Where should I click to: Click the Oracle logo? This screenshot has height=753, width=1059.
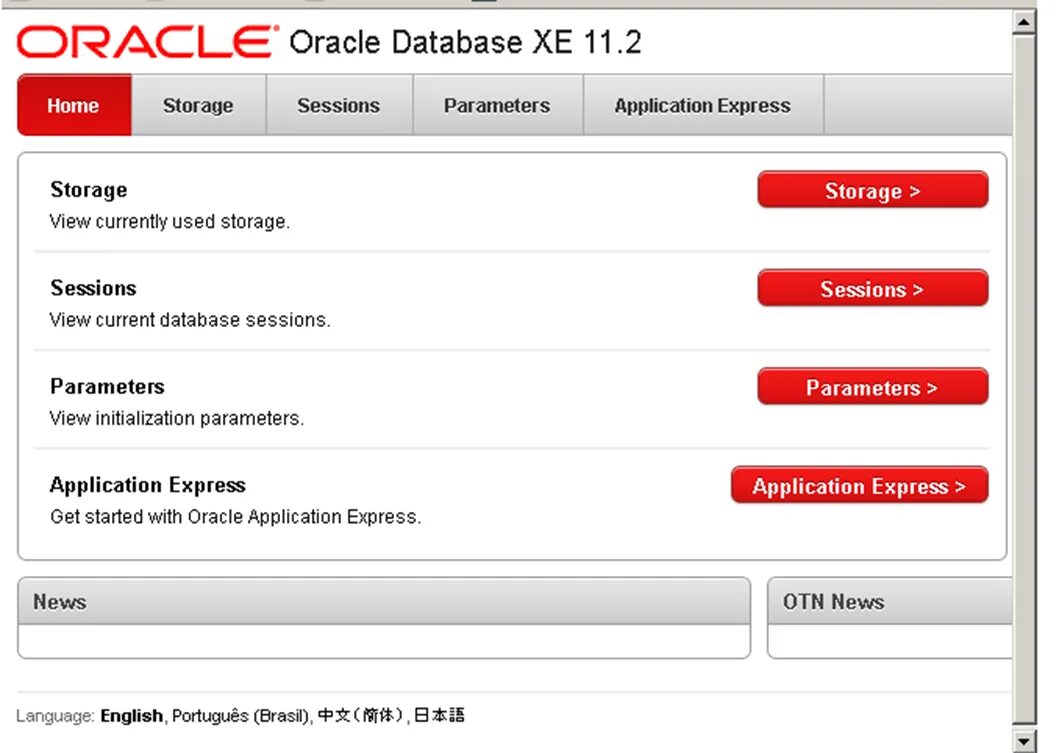coord(148,43)
